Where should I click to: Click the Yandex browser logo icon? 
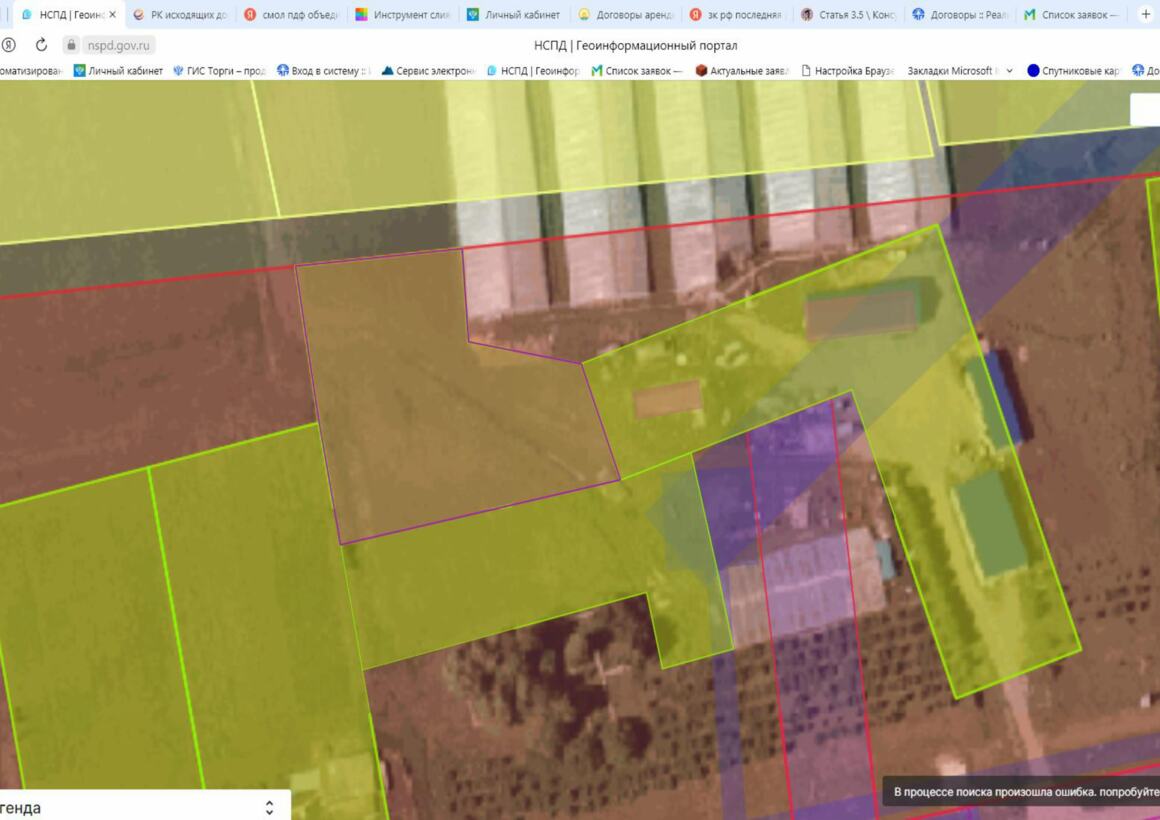9,45
